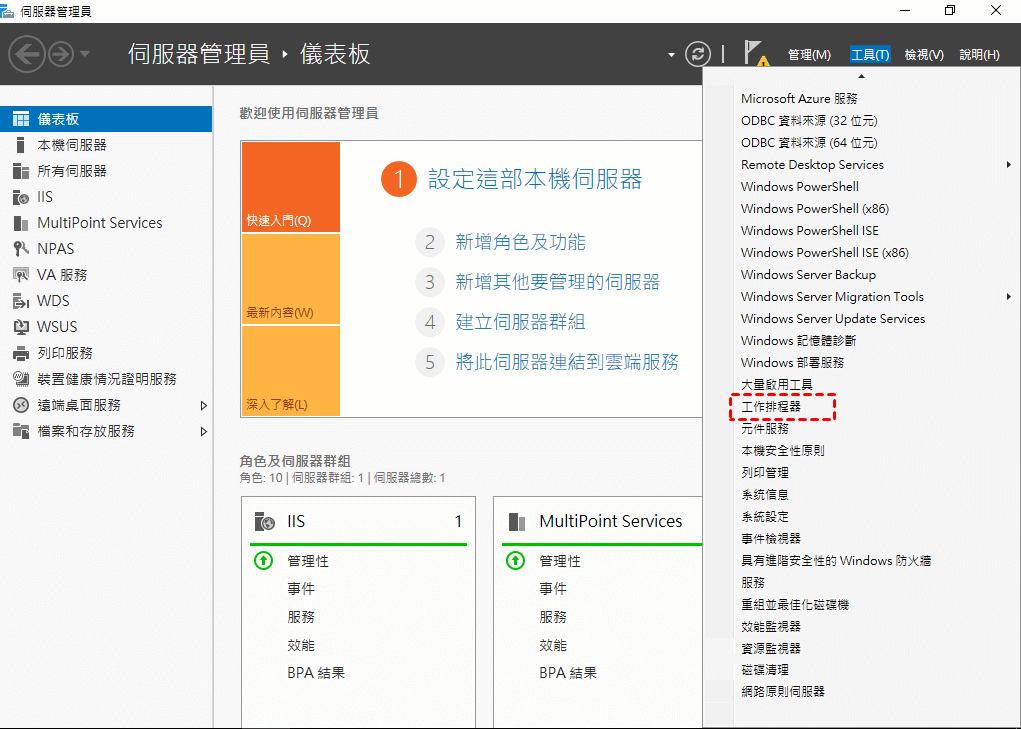Click the IIS icon in the sidebar
The image size is (1021, 729).
pyautogui.click(x=21, y=197)
